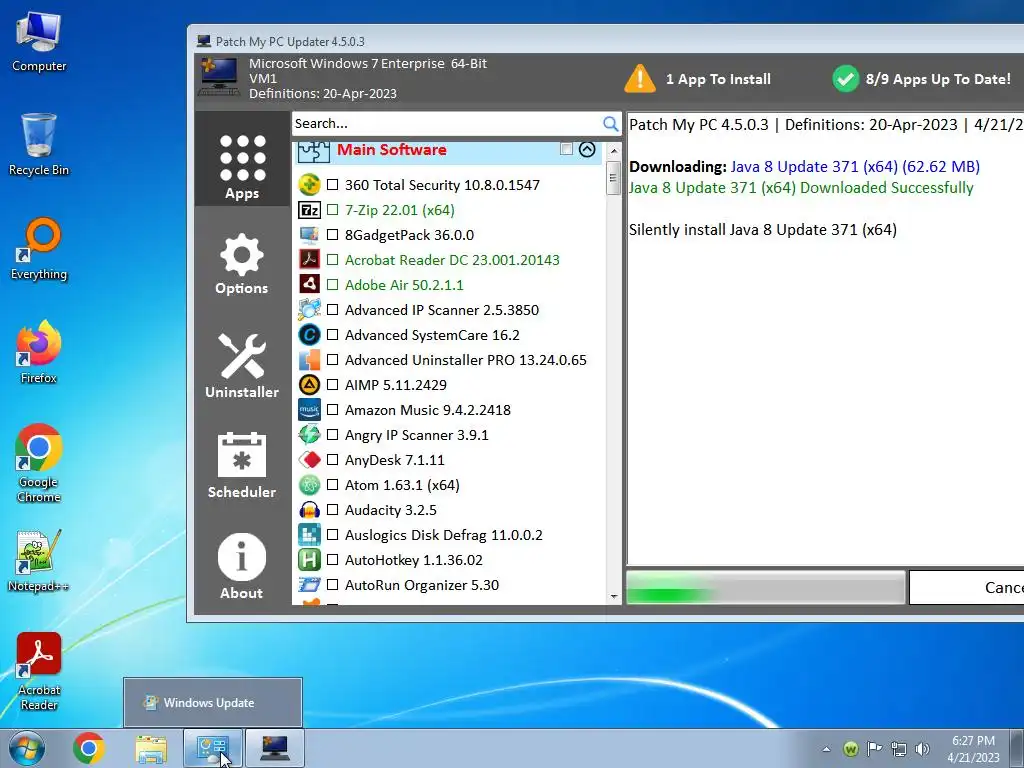Select the Firefox desktop shortcut
The height and width of the screenshot is (768, 1024).
(39, 352)
